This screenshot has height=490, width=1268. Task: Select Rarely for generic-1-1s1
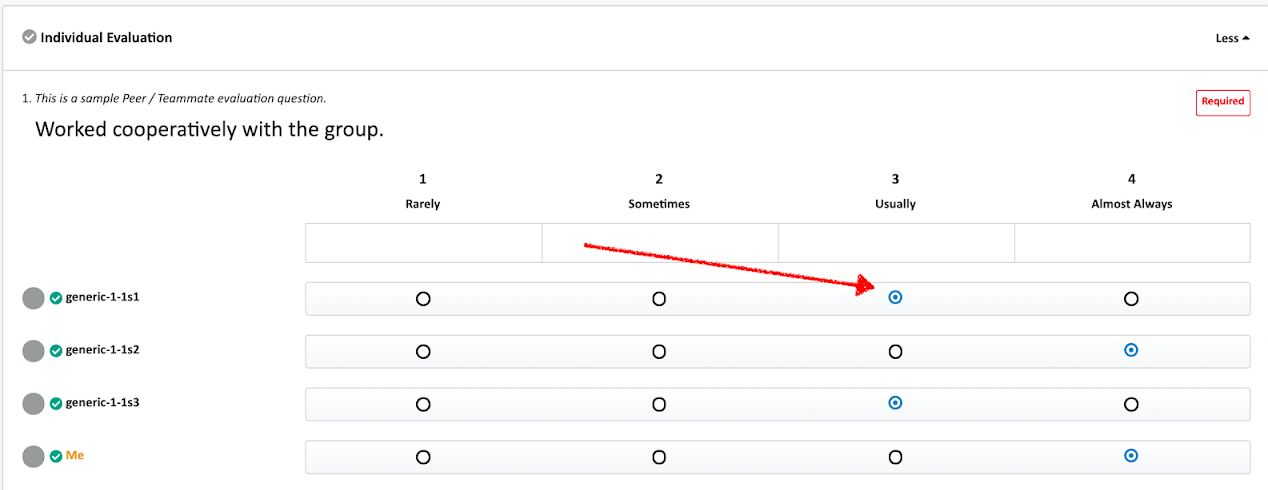pyautogui.click(x=423, y=299)
